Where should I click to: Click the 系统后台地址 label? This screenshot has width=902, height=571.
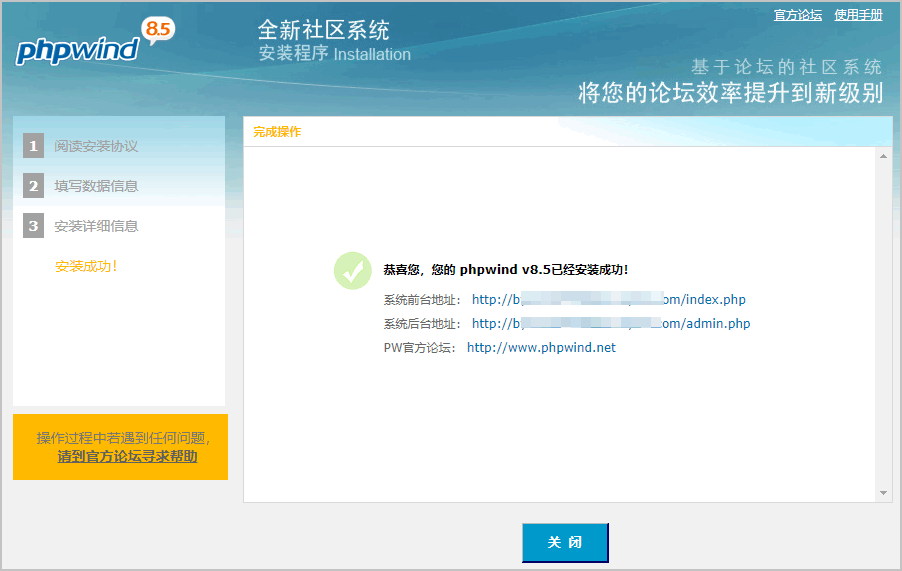pos(422,324)
